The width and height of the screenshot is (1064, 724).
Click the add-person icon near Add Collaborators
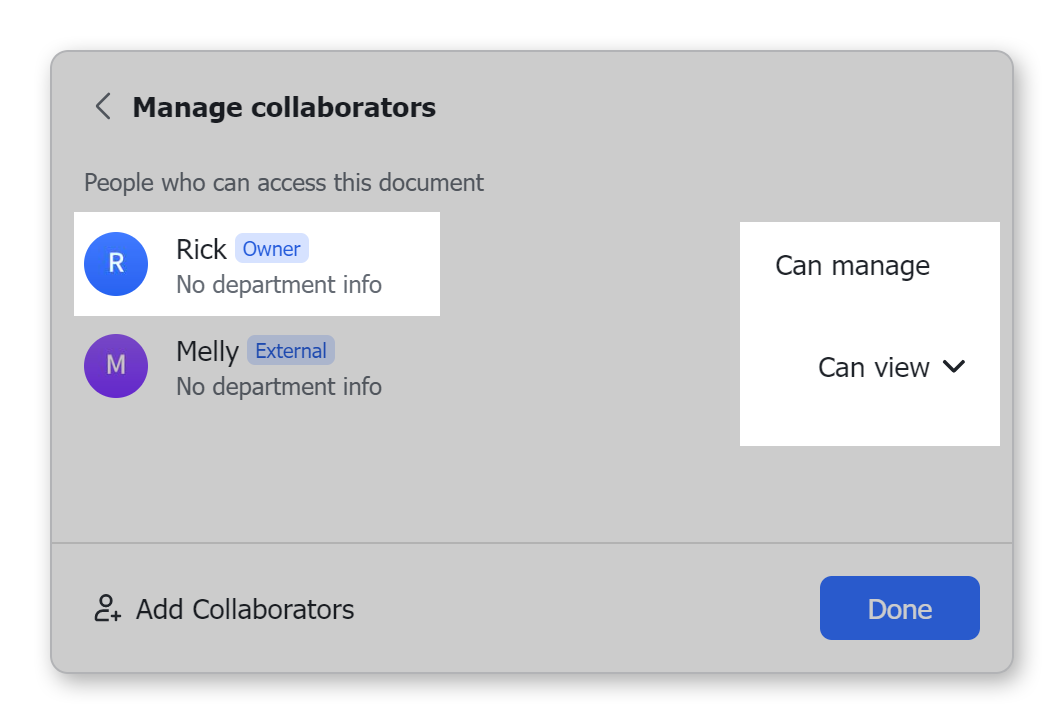[x=107, y=609]
